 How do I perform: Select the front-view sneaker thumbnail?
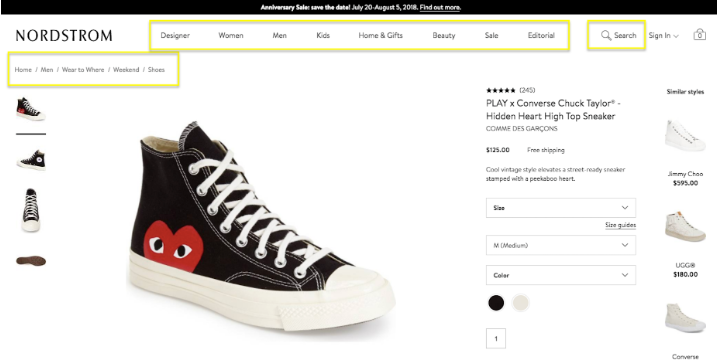pos(31,210)
